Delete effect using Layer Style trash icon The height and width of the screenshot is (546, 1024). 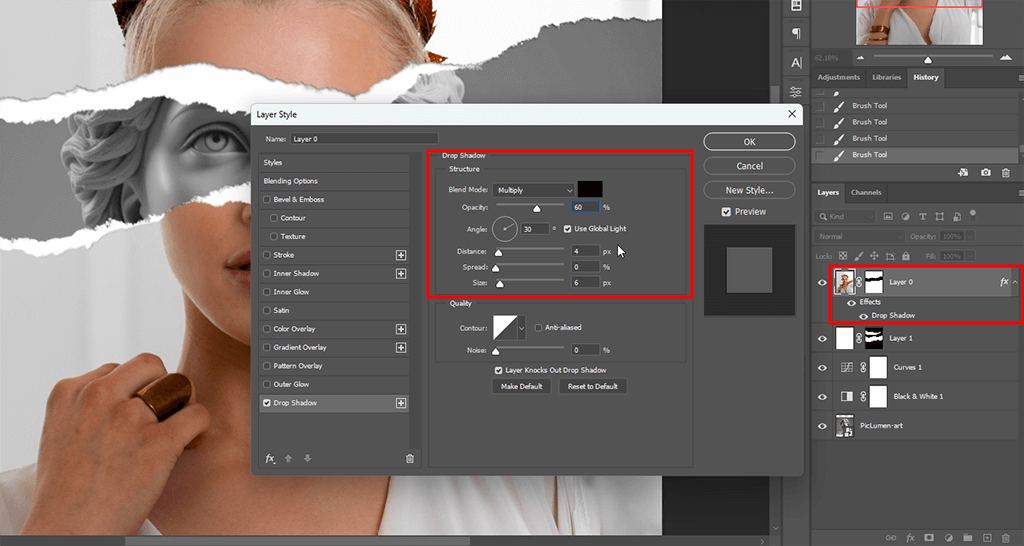tap(410, 458)
